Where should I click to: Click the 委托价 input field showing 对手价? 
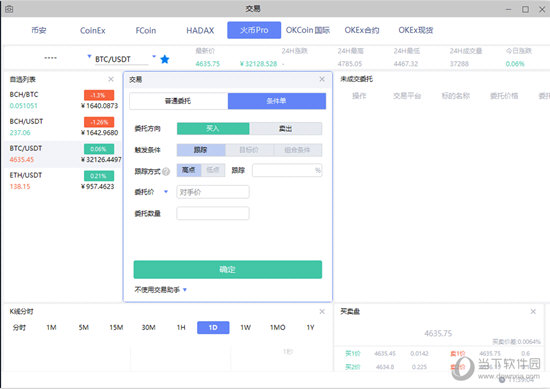pyautogui.click(x=213, y=192)
